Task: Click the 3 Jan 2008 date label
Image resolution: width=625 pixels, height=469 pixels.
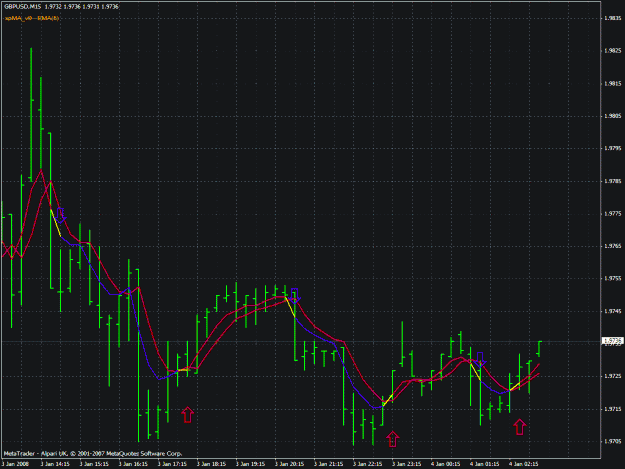Action: [x=15, y=464]
